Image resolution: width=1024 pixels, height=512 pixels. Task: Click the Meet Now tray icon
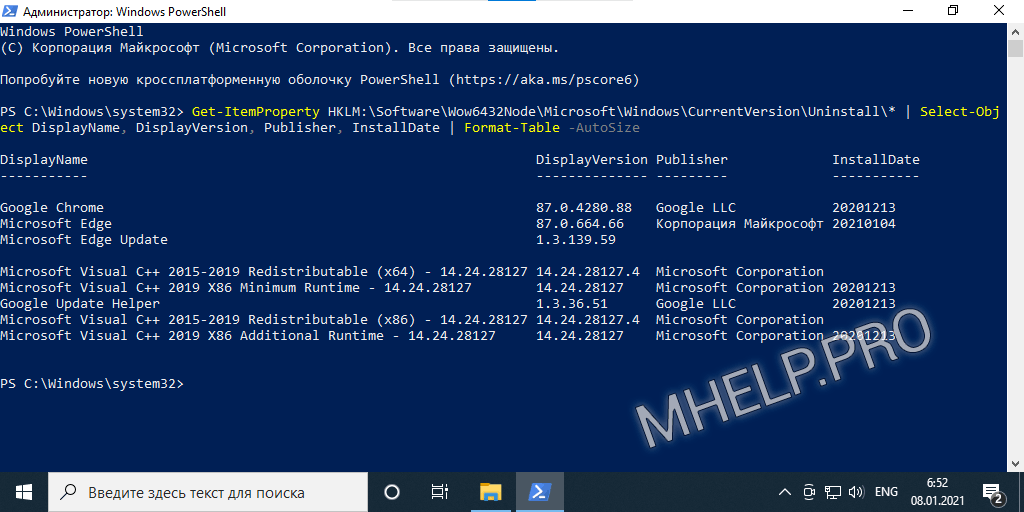[810, 492]
